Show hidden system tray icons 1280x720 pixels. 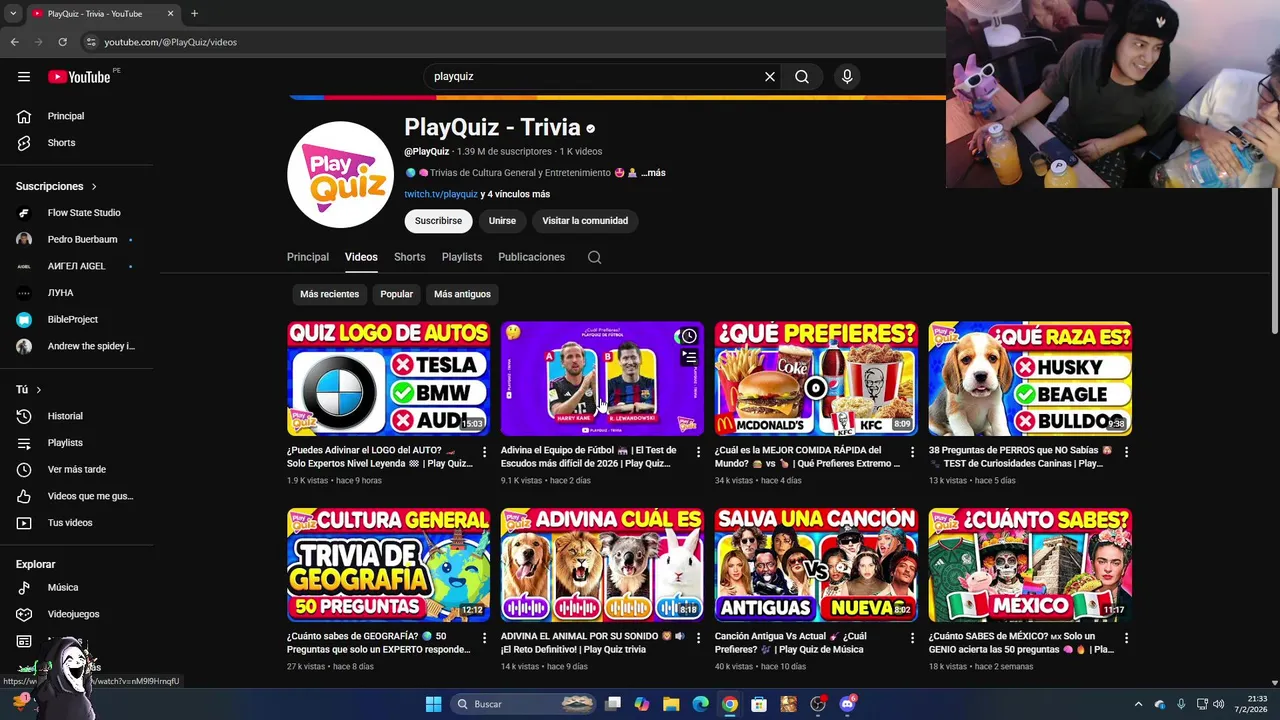[1138, 704]
